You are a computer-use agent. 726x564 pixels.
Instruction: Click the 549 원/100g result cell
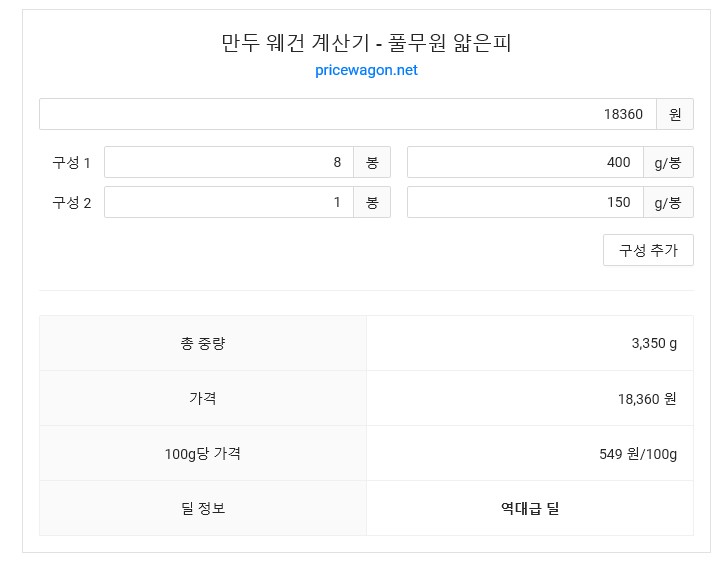530,453
